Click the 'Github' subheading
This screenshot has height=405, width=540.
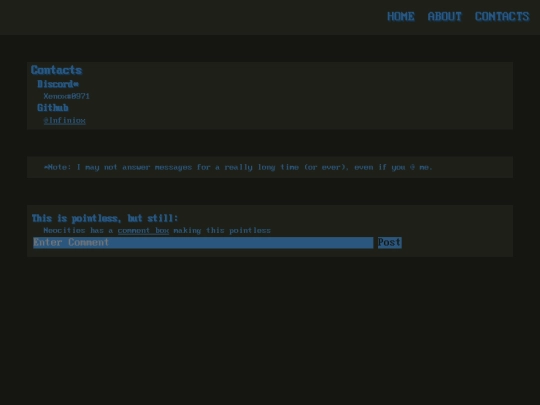[x=53, y=108]
